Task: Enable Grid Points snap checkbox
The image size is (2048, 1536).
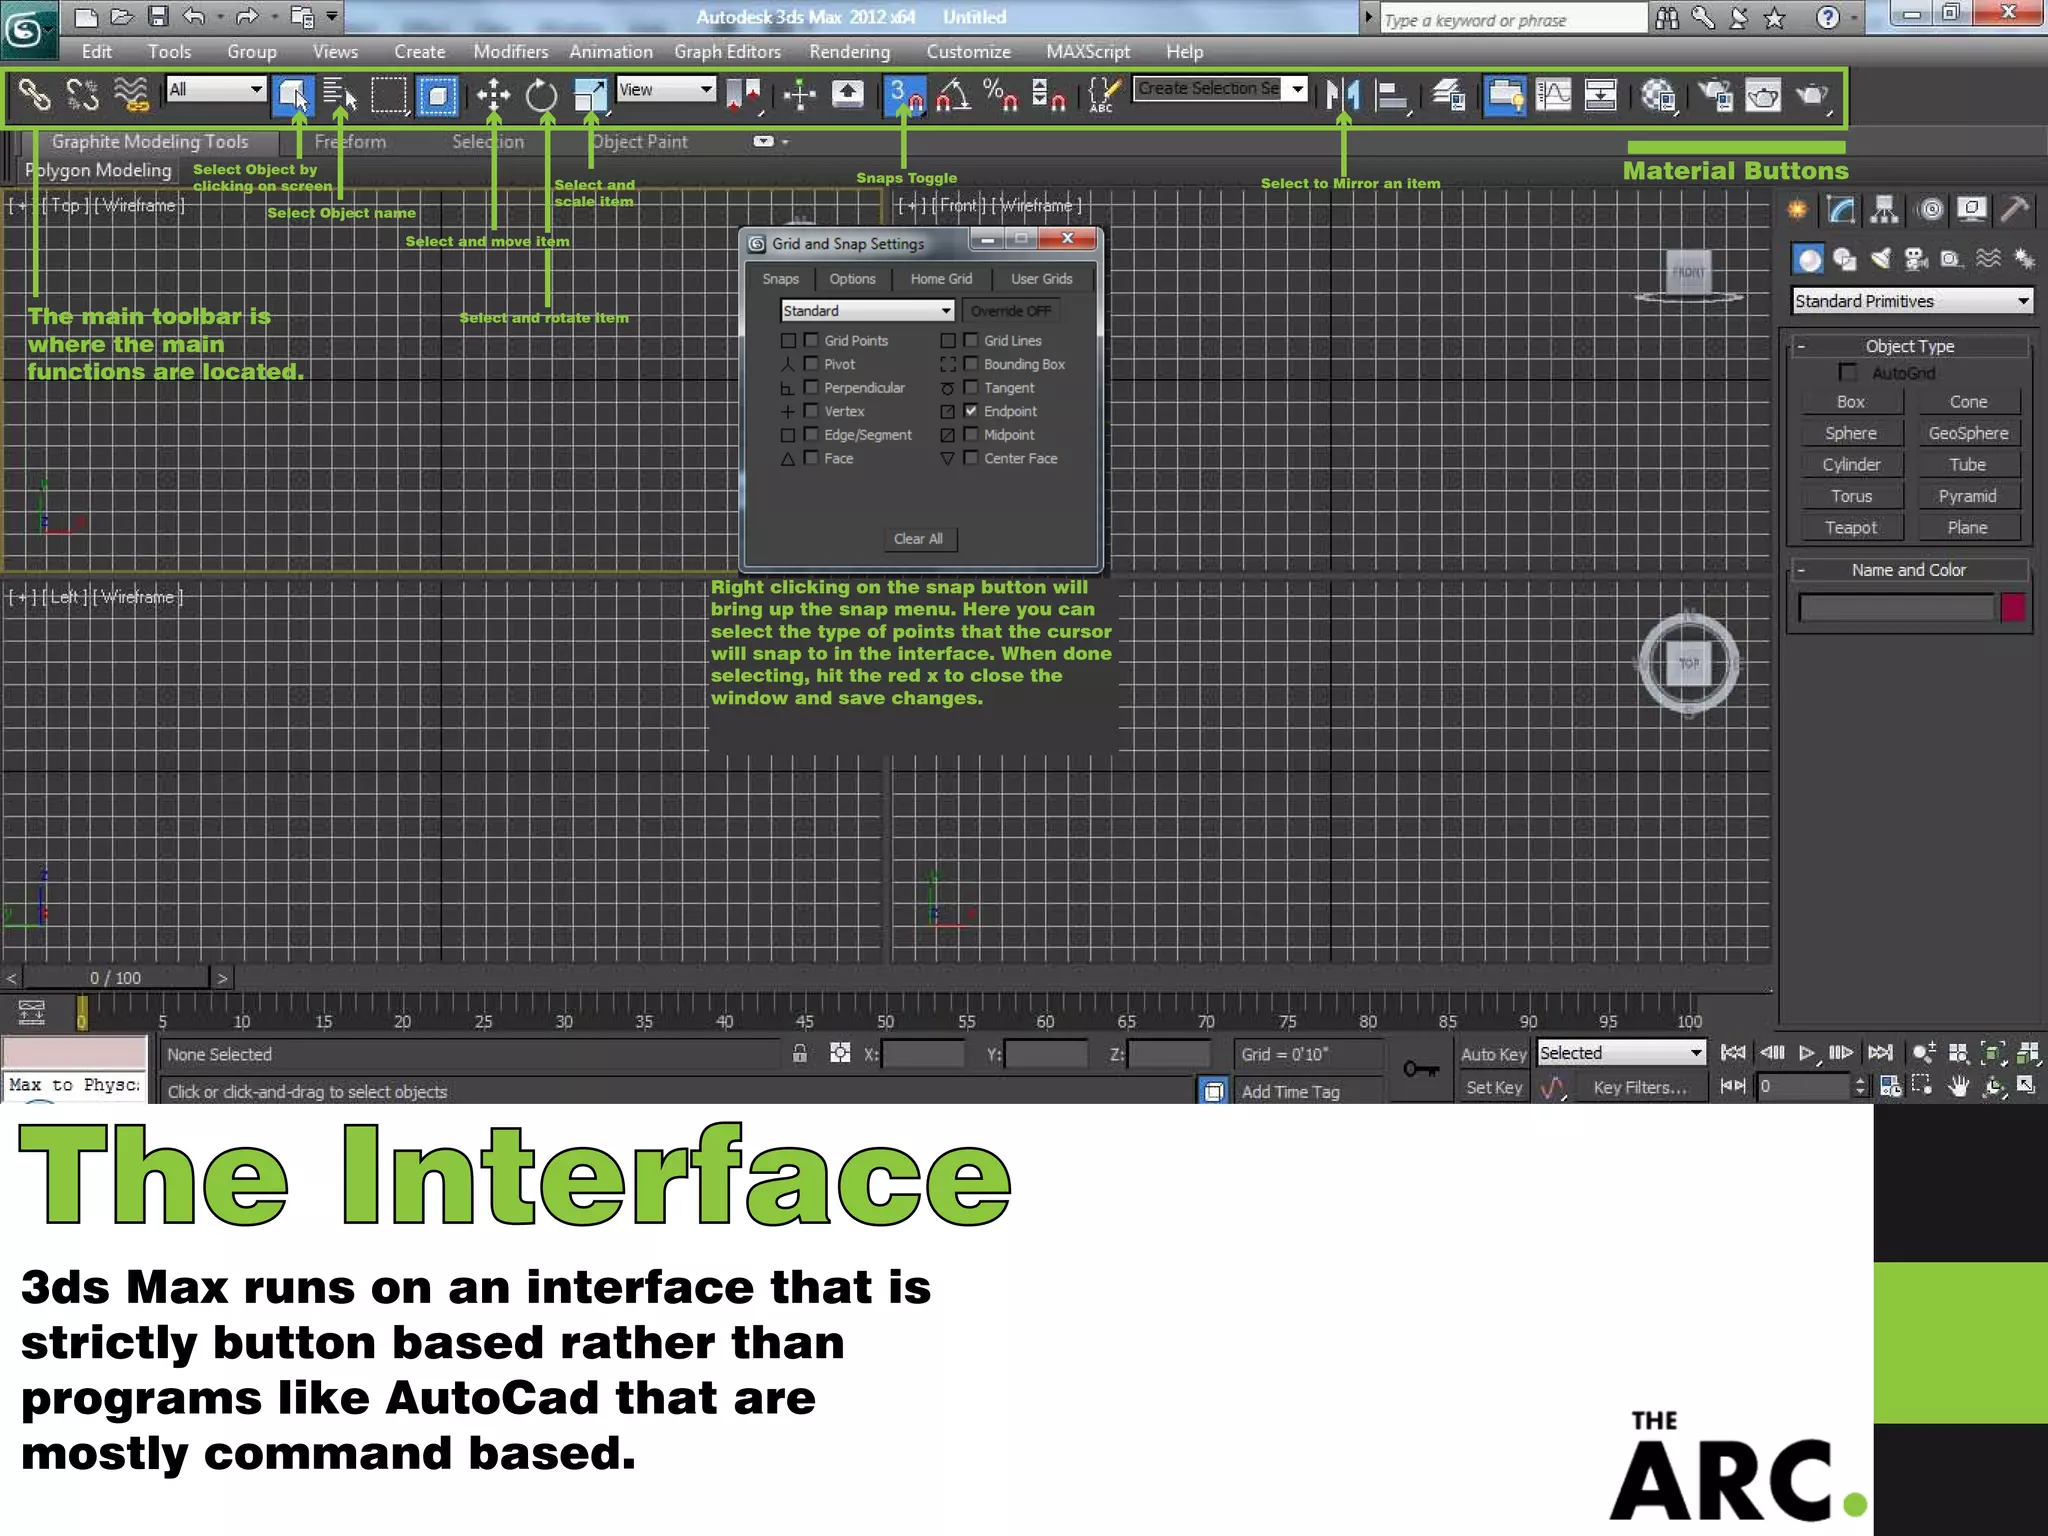Action: tap(811, 340)
